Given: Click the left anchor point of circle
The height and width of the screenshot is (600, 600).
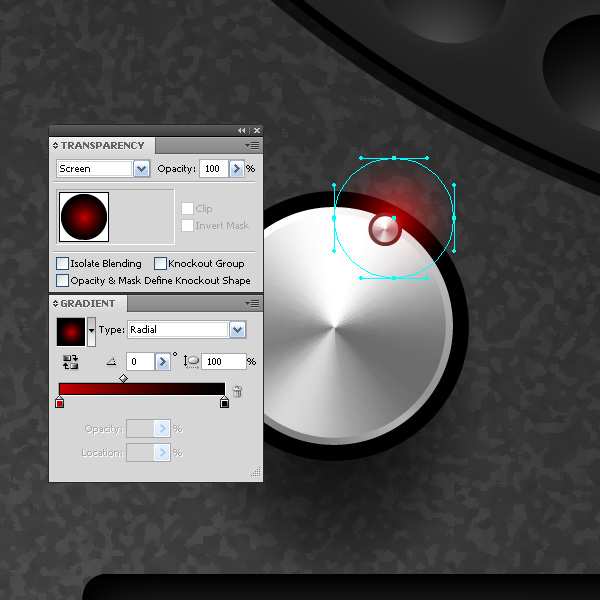Looking at the screenshot, I should pyautogui.click(x=334, y=218).
